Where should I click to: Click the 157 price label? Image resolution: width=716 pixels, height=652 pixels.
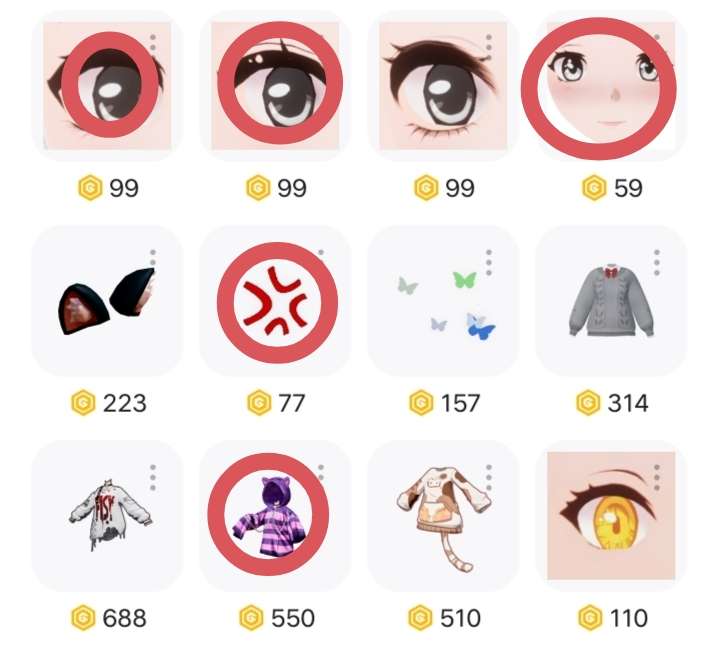(460, 403)
